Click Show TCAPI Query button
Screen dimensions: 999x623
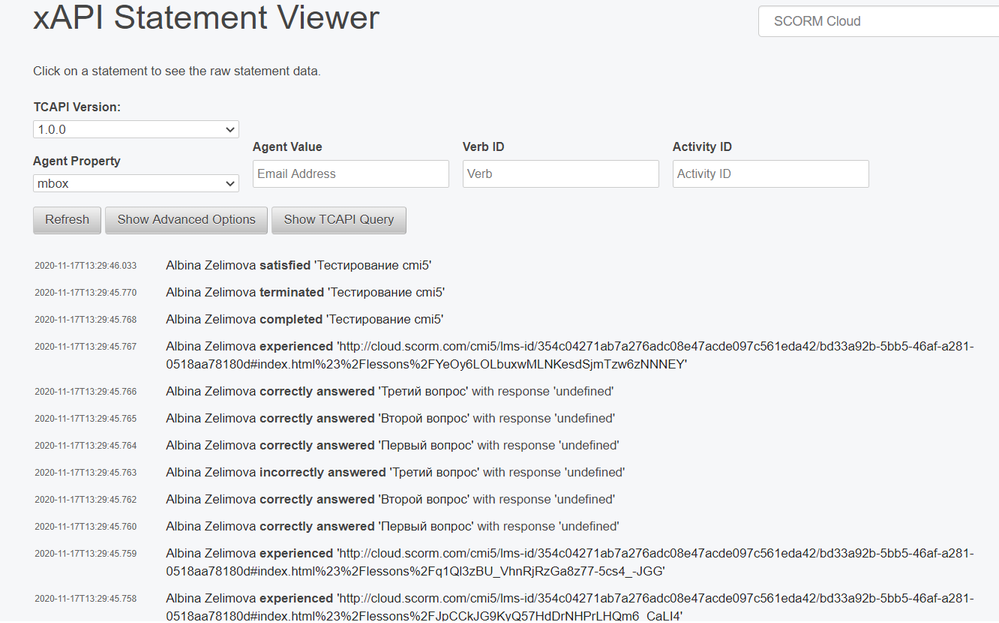coord(339,220)
